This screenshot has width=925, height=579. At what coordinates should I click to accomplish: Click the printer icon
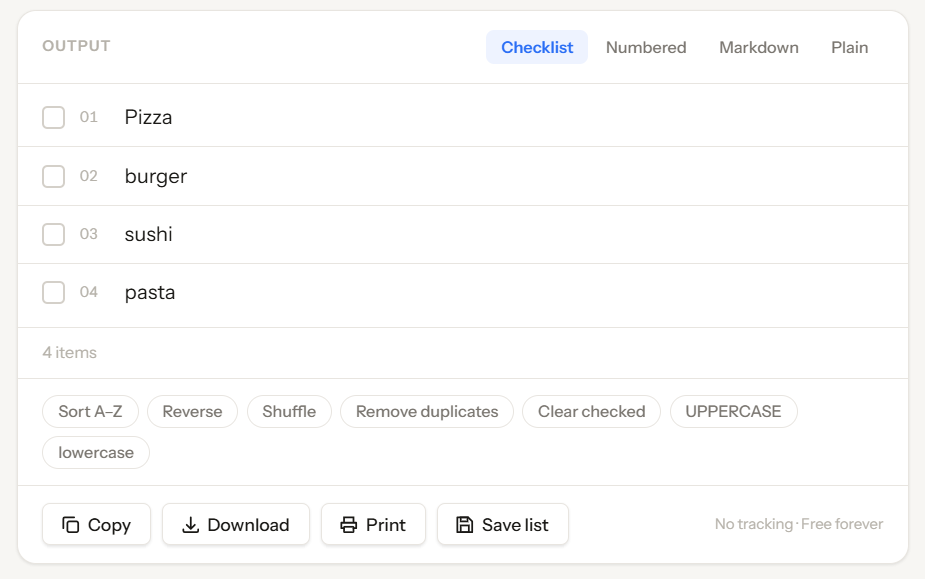349,525
